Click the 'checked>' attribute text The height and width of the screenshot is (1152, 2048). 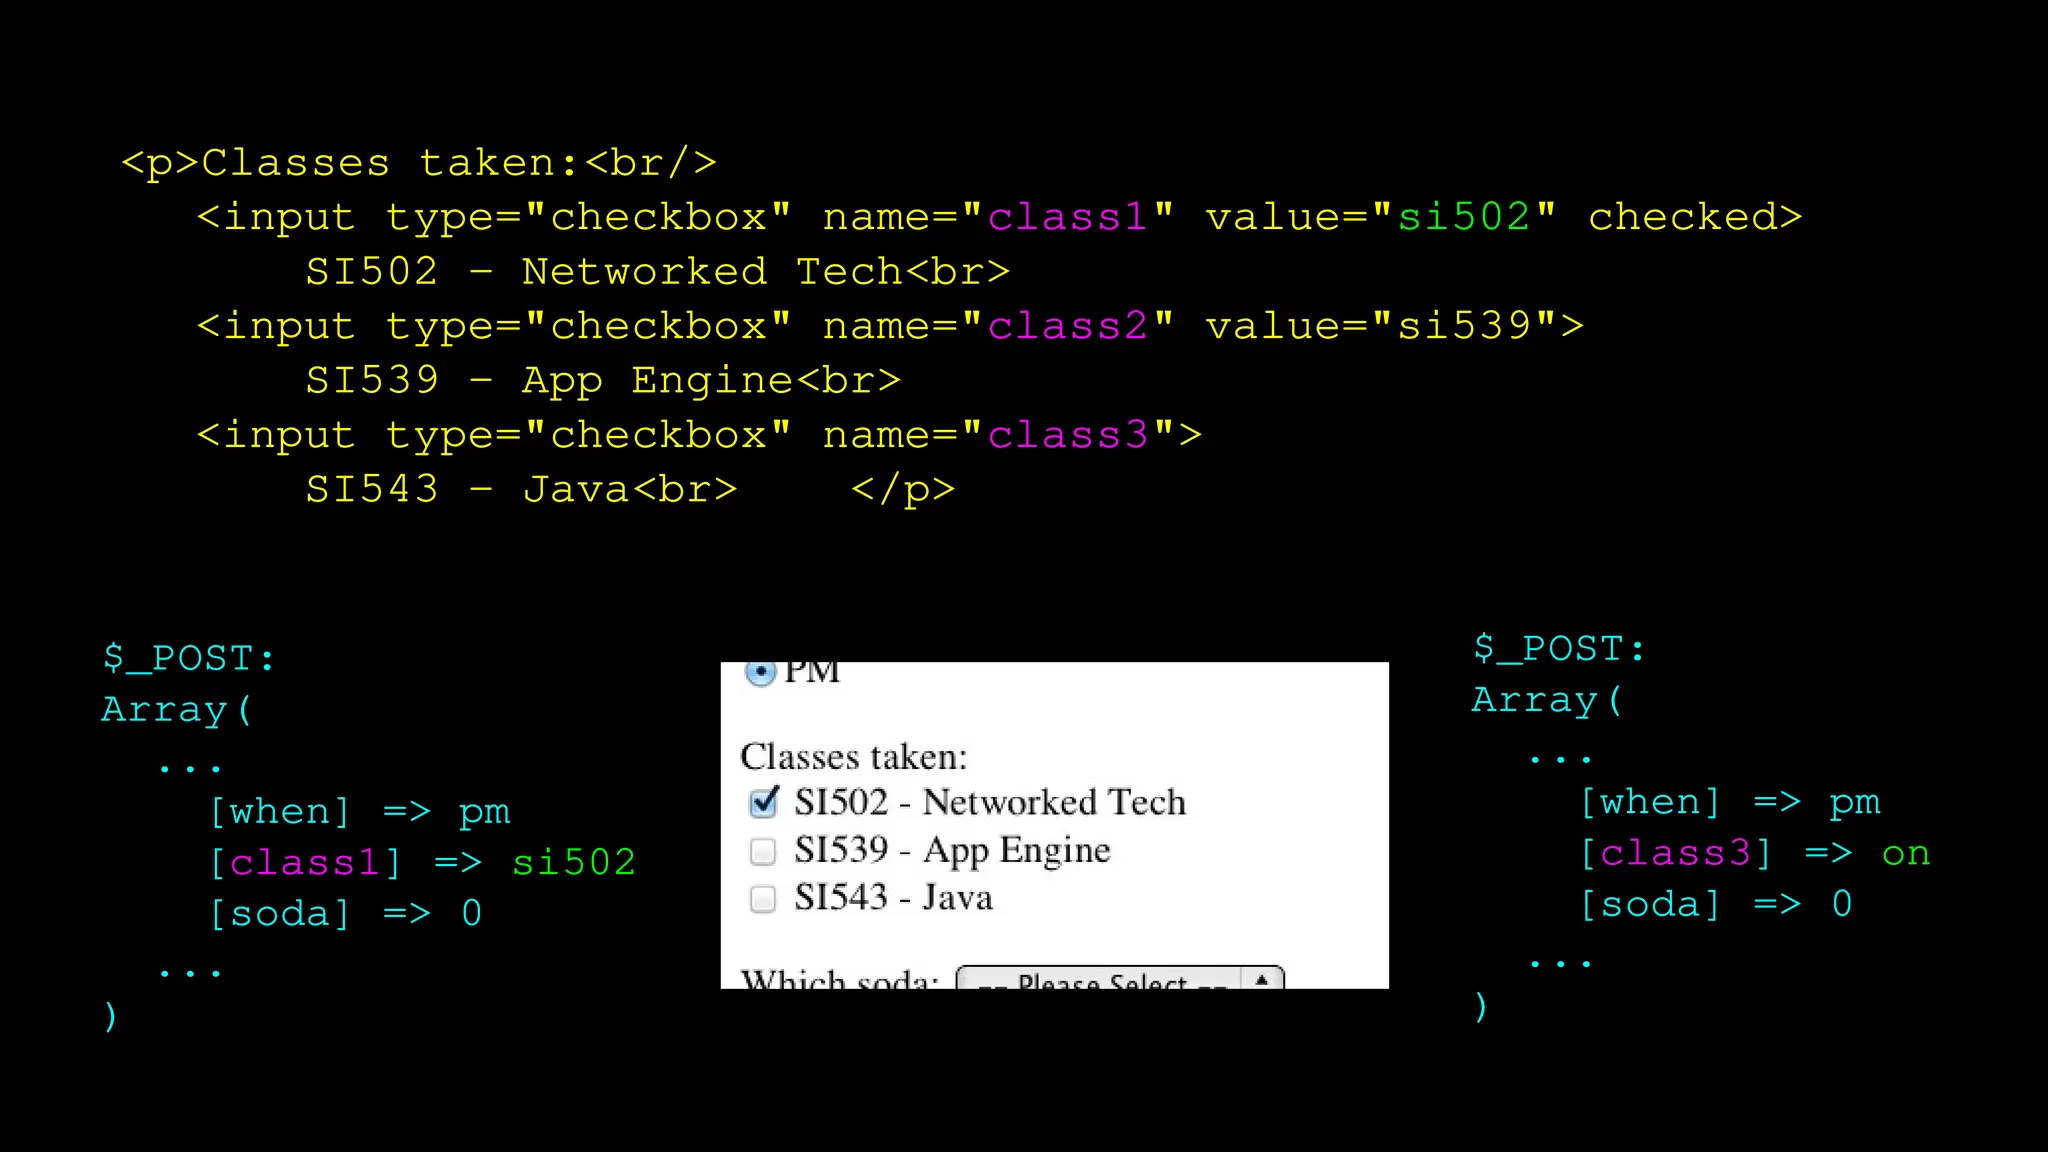1695,217
